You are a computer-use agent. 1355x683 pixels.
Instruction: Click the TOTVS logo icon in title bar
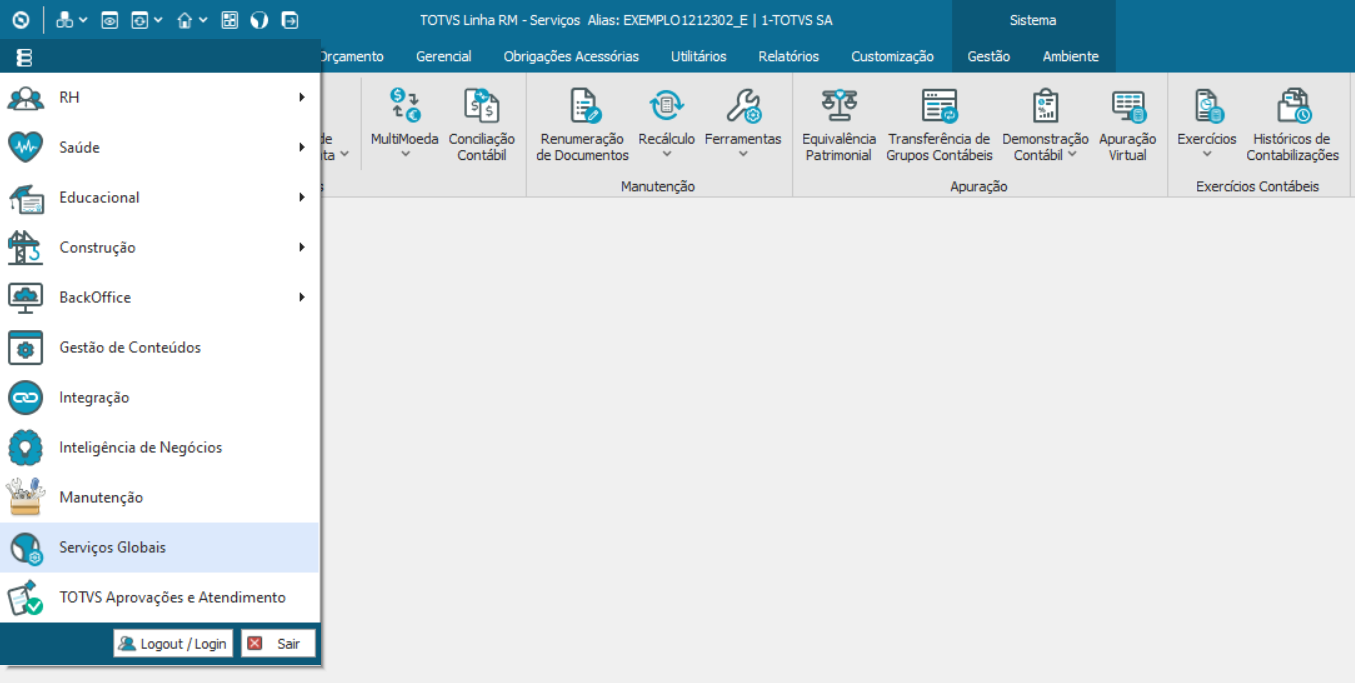pos(20,20)
